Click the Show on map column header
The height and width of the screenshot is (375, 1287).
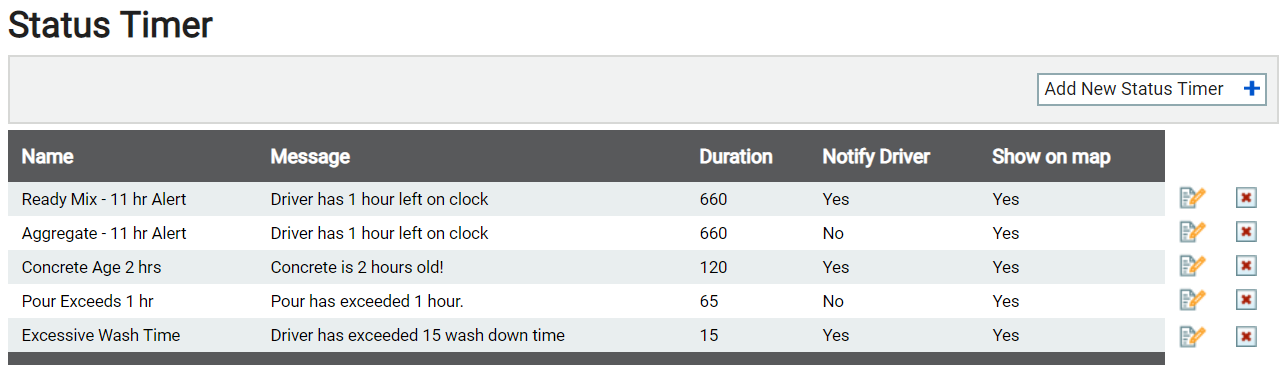coord(1051,157)
